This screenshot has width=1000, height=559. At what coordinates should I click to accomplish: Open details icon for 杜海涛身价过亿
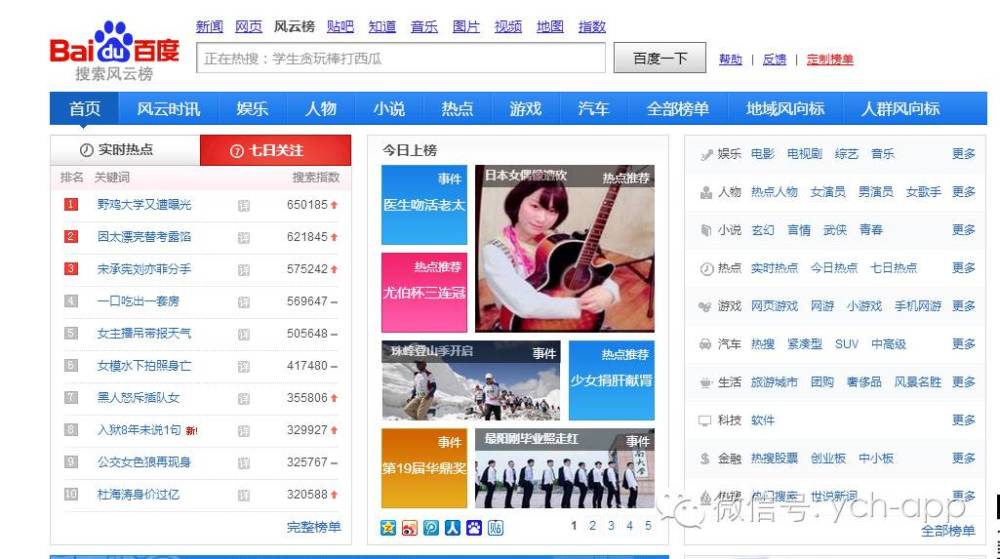point(244,495)
